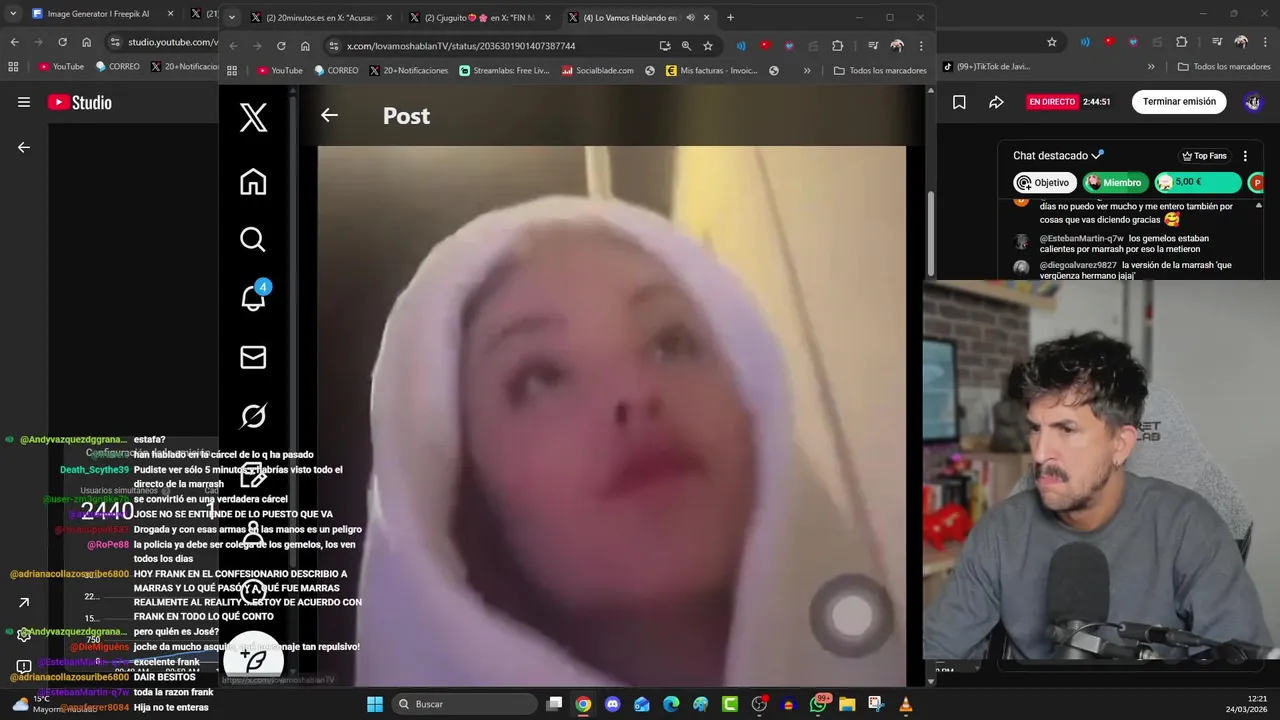Bookmark star in back Chrome window
This screenshot has width=1280, height=720.
click(x=1052, y=42)
